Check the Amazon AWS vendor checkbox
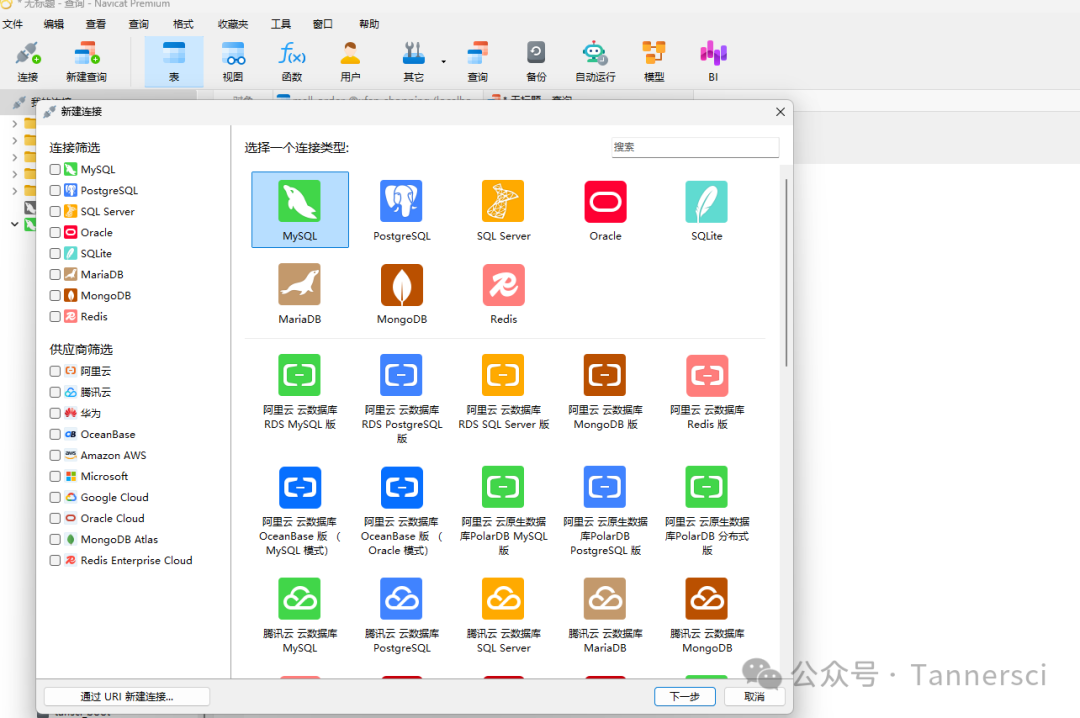 (x=55, y=455)
